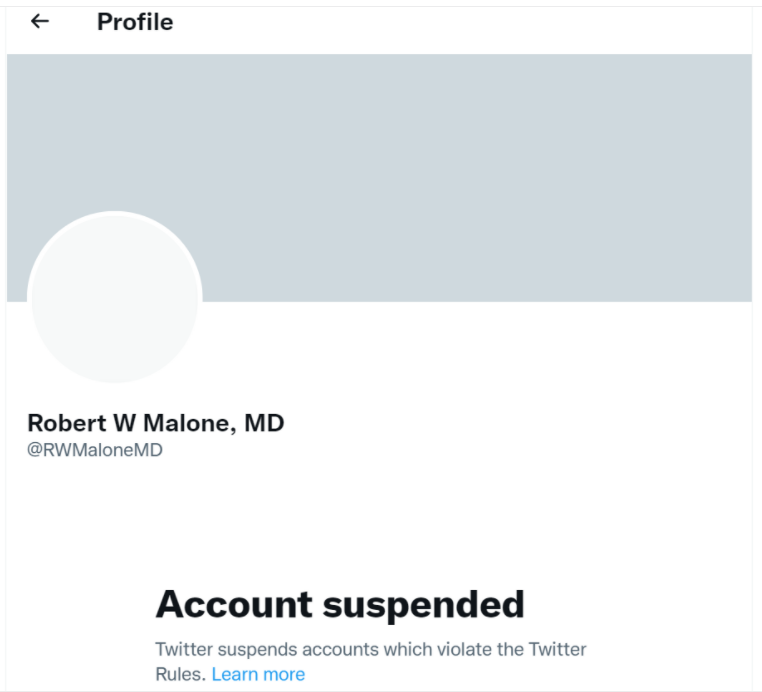Image resolution: width=762 pixels, height=692 pixels.
Task: Click the @RWMaloneMD handle
Action: click(x=95, y=450)
